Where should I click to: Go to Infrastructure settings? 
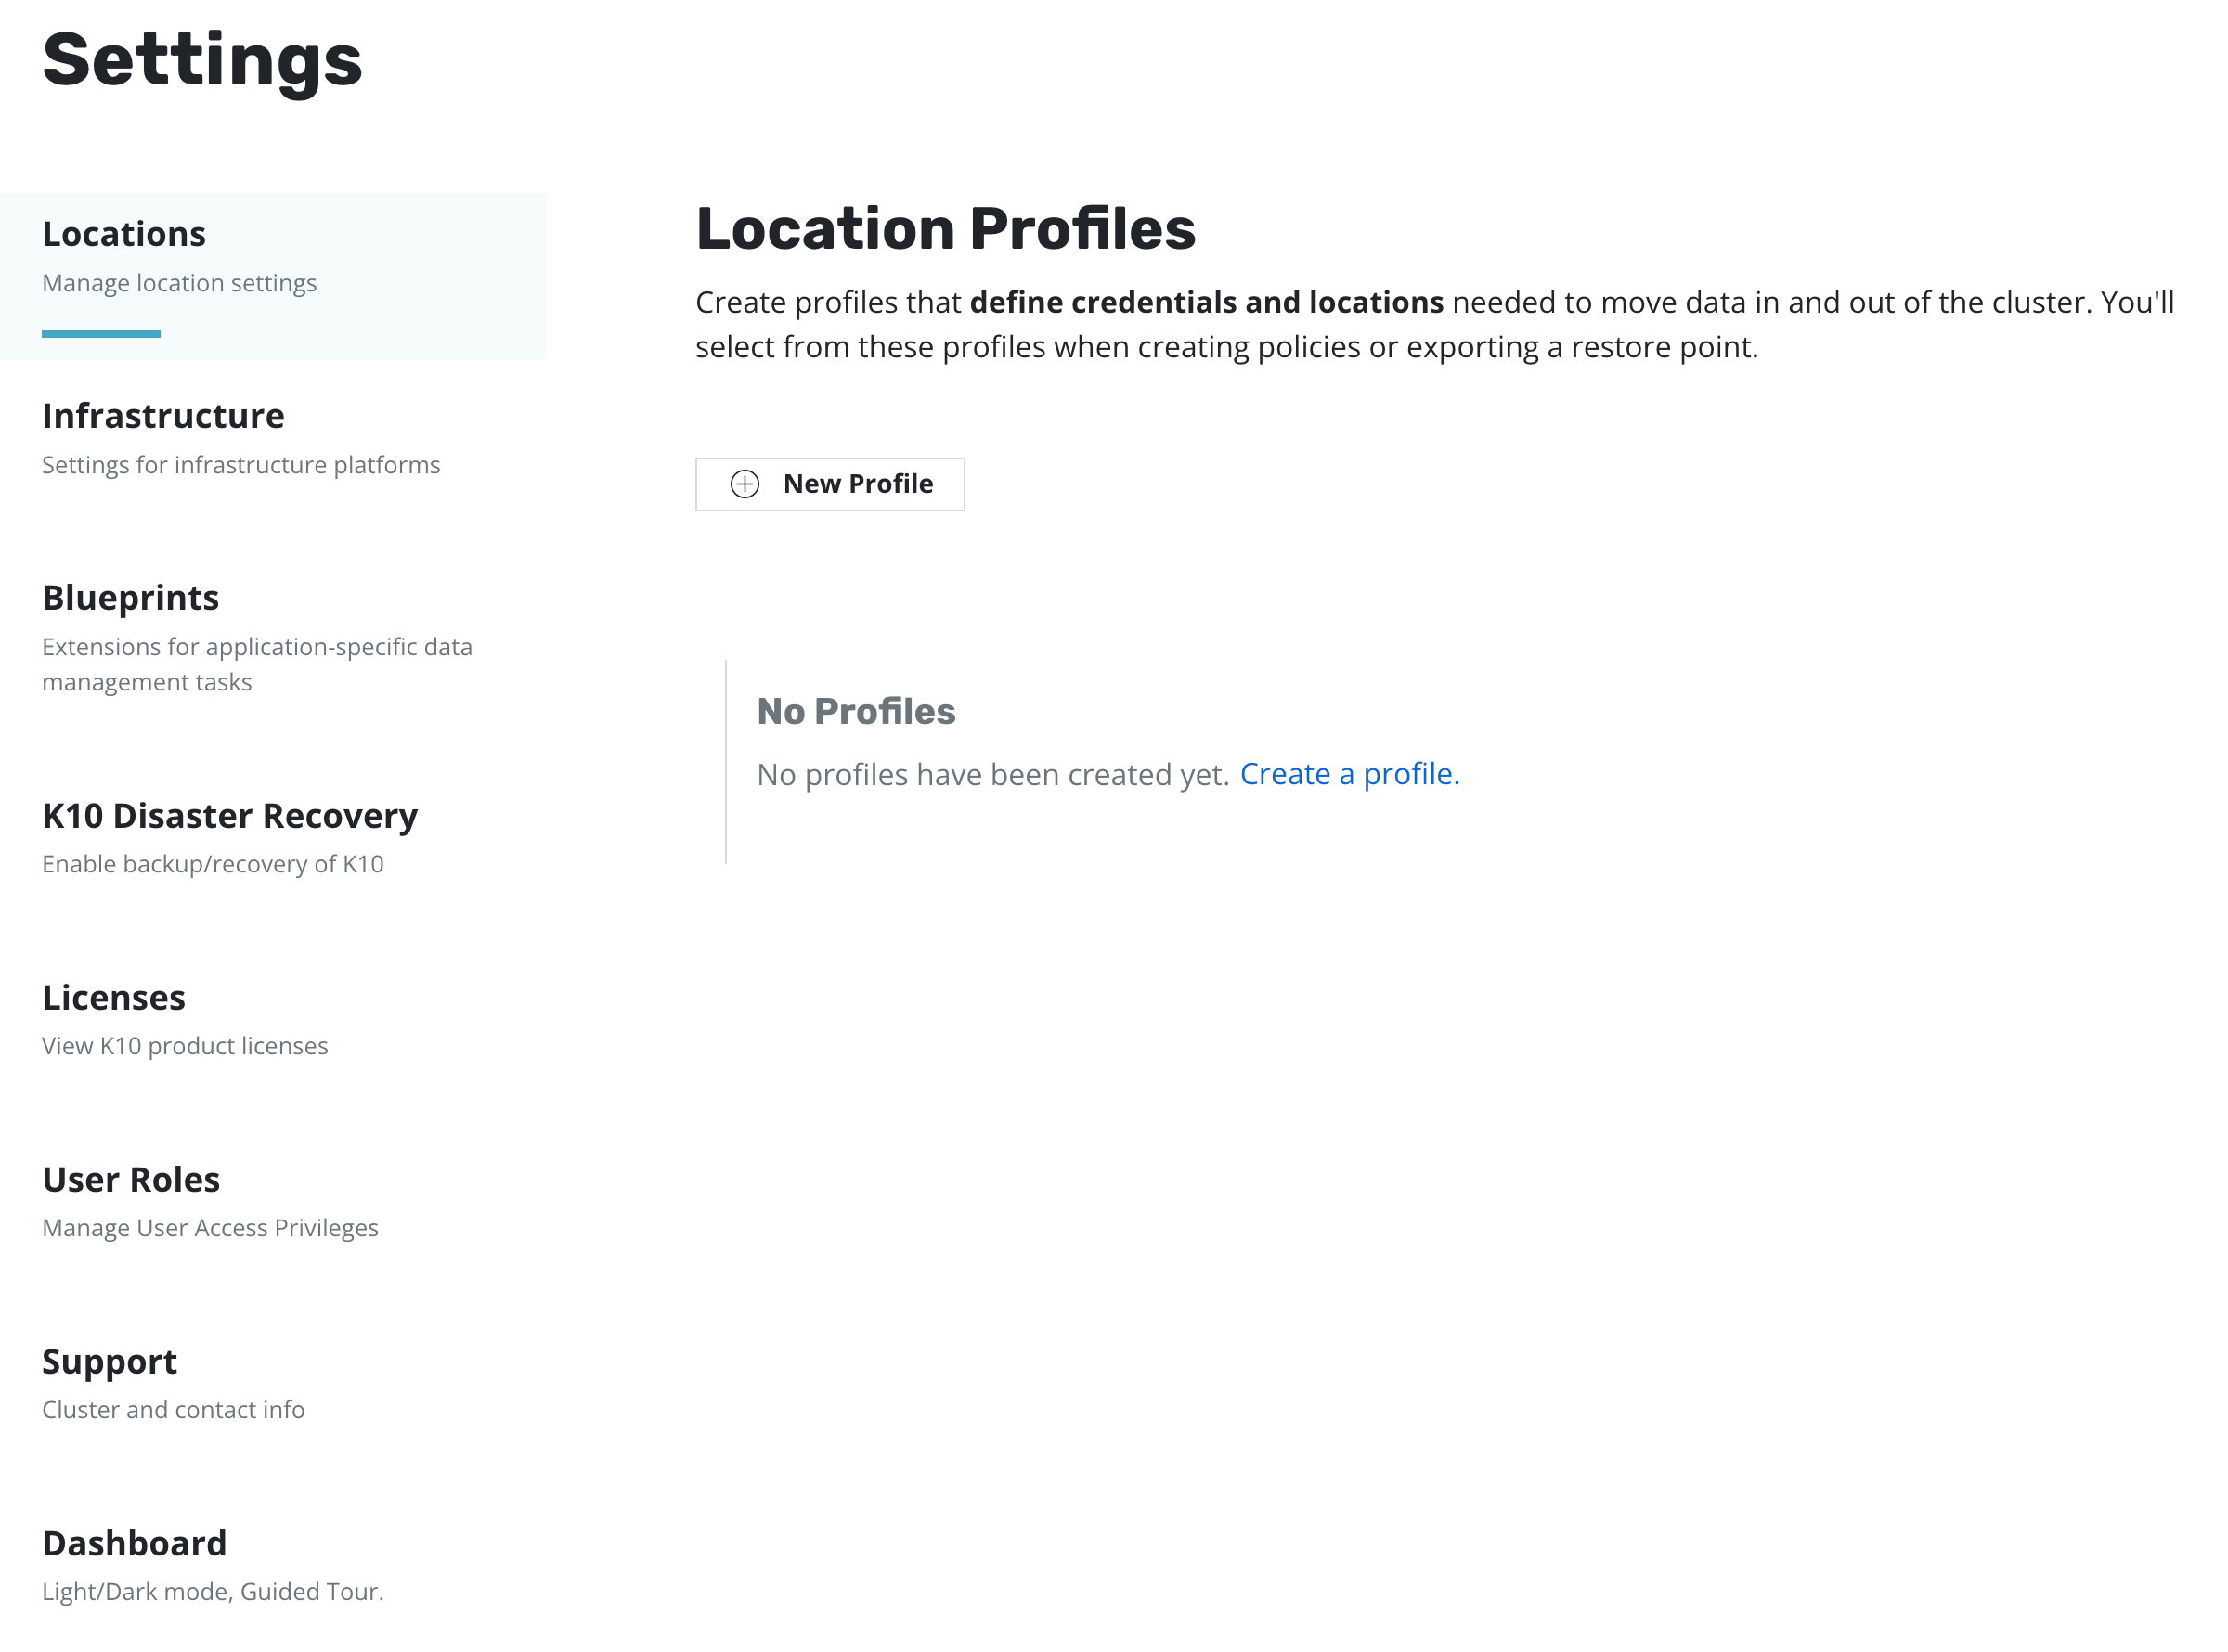click(x=163, y=416)
